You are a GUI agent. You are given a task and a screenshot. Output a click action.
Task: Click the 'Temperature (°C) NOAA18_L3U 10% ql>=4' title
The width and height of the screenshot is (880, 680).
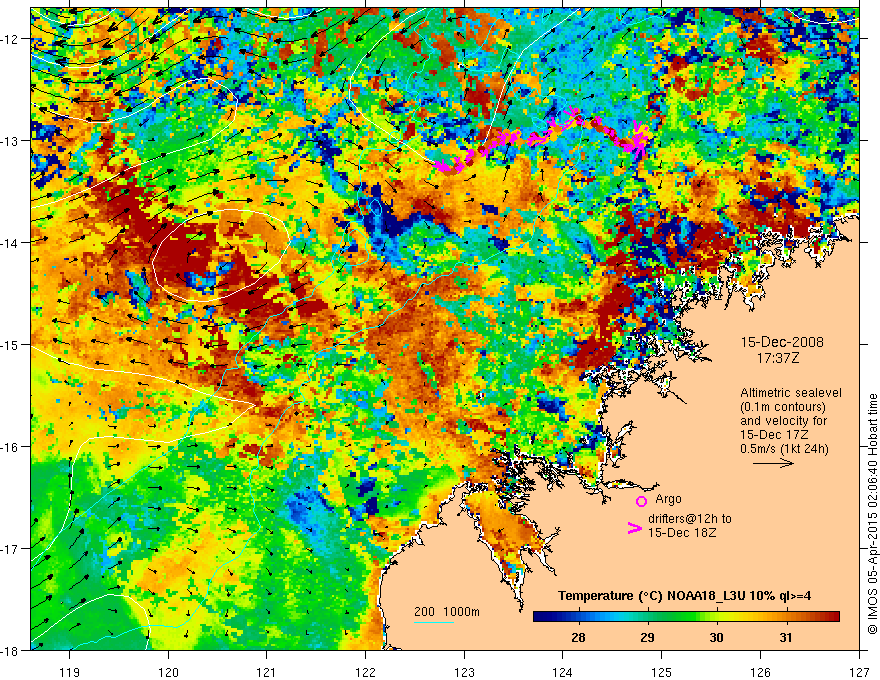tap(684, 596)
